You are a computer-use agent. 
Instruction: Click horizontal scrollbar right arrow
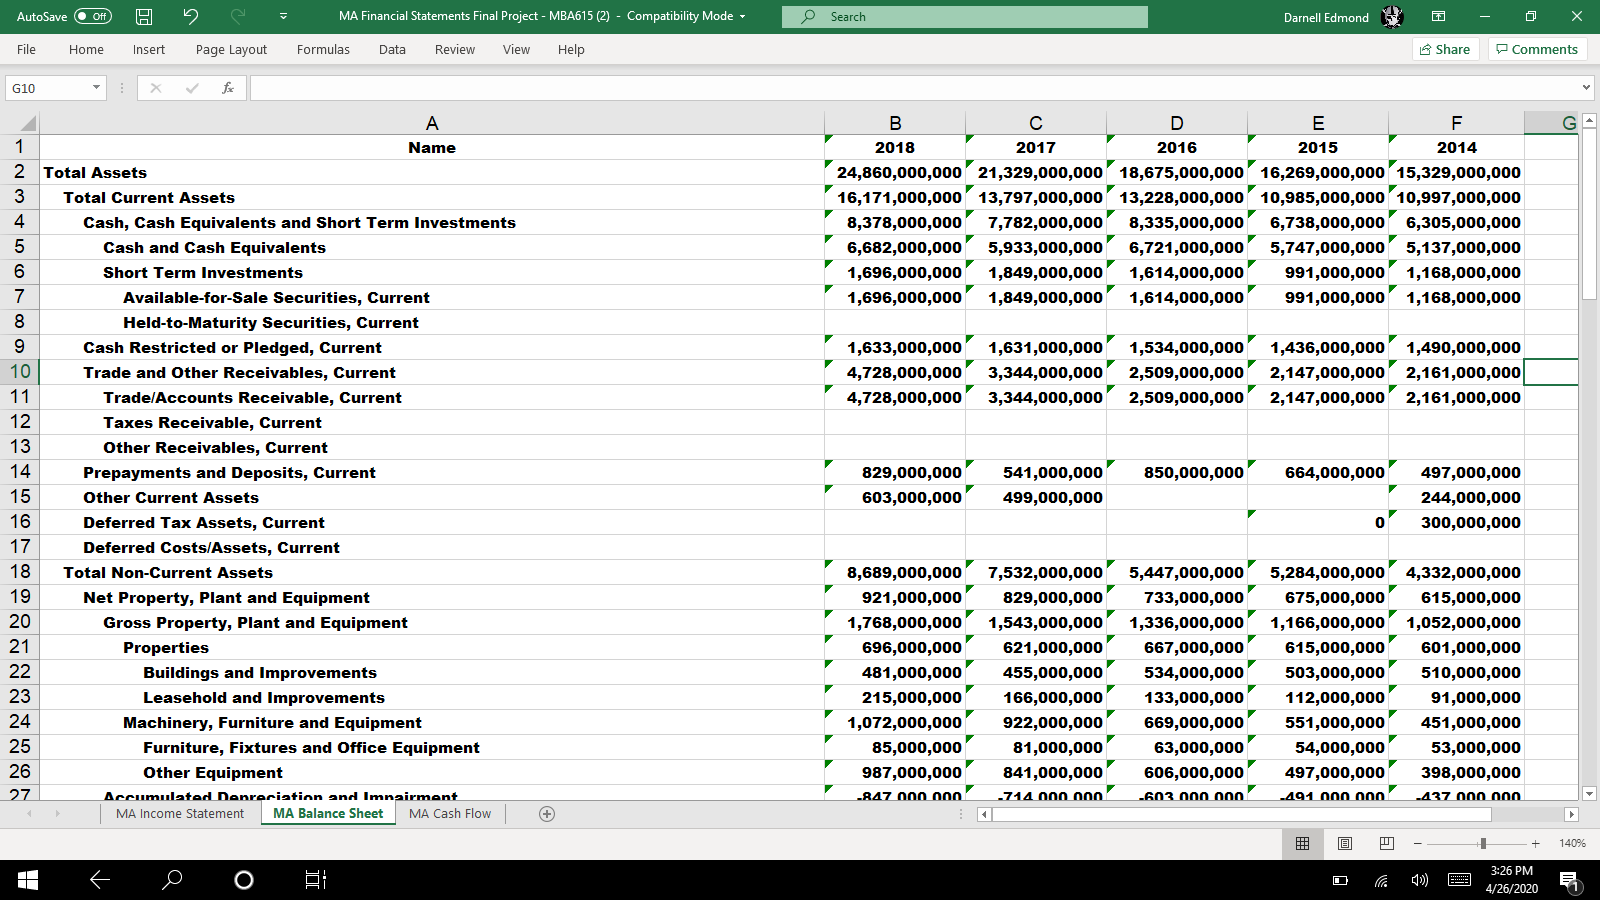coord(1571,814)
